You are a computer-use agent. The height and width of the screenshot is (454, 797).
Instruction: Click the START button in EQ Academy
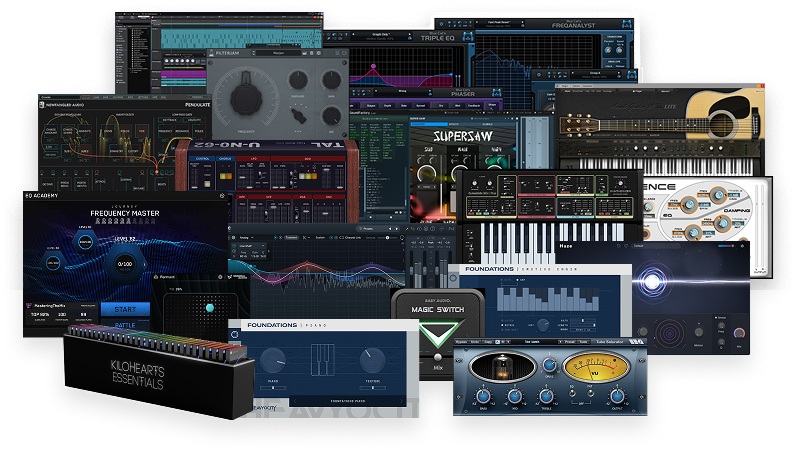coord(125,309)
